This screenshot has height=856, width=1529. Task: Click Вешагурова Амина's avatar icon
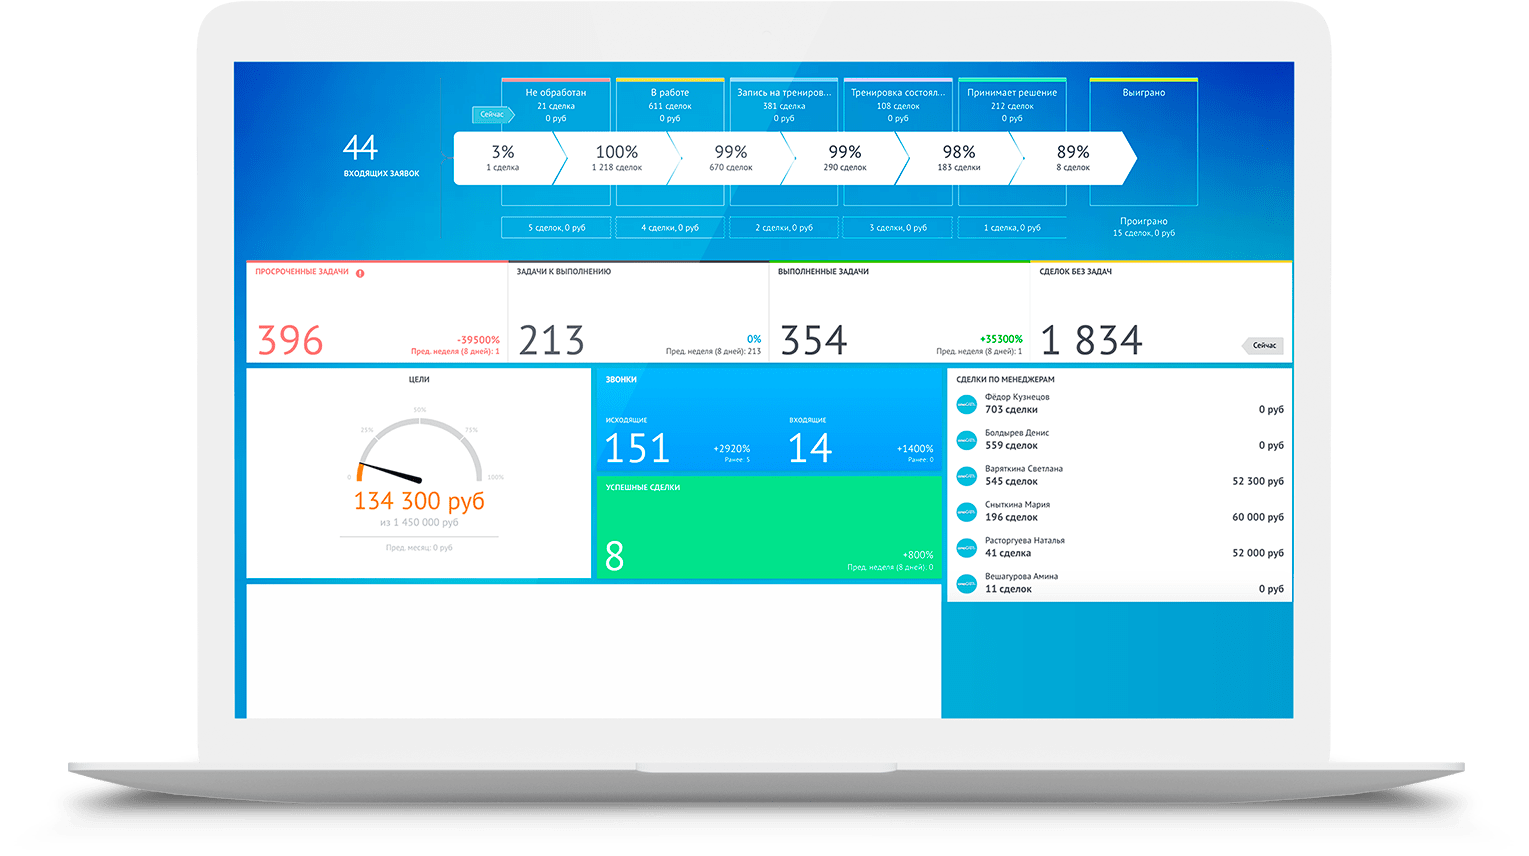click(x=966, y=584)
